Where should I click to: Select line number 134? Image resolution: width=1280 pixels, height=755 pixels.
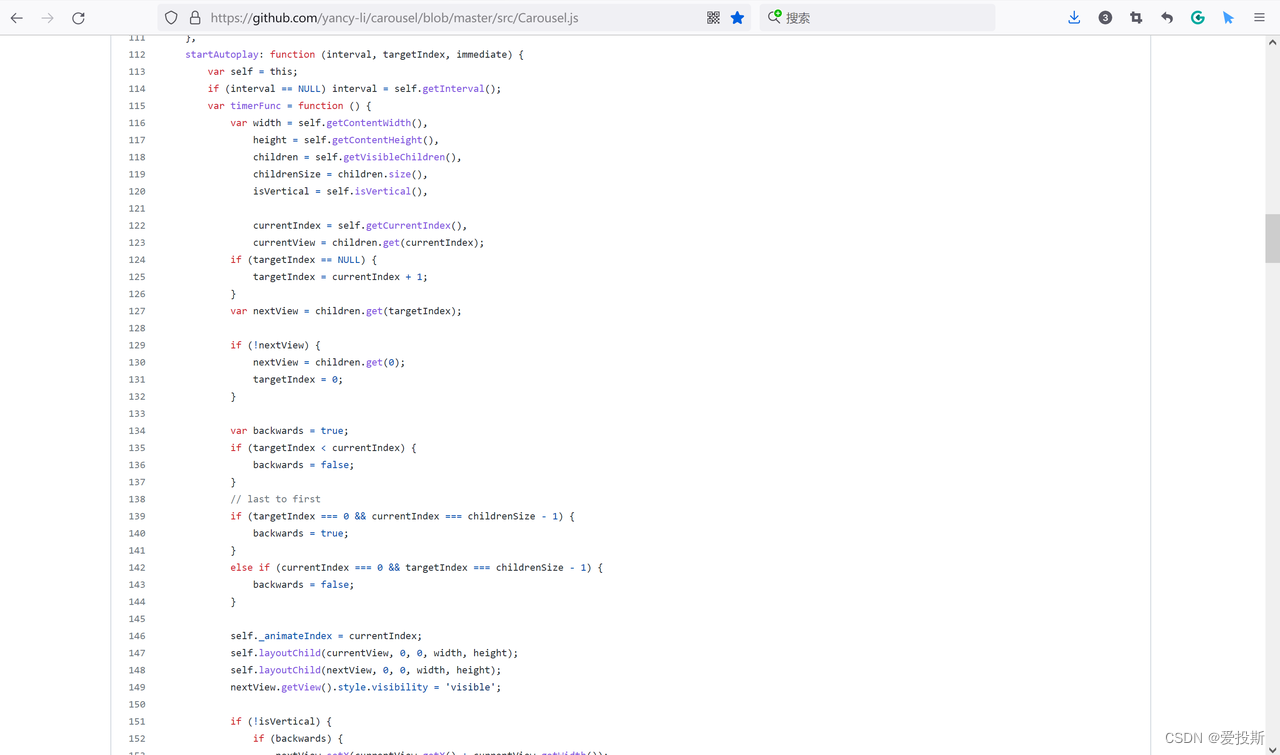[x=137, y=431]
